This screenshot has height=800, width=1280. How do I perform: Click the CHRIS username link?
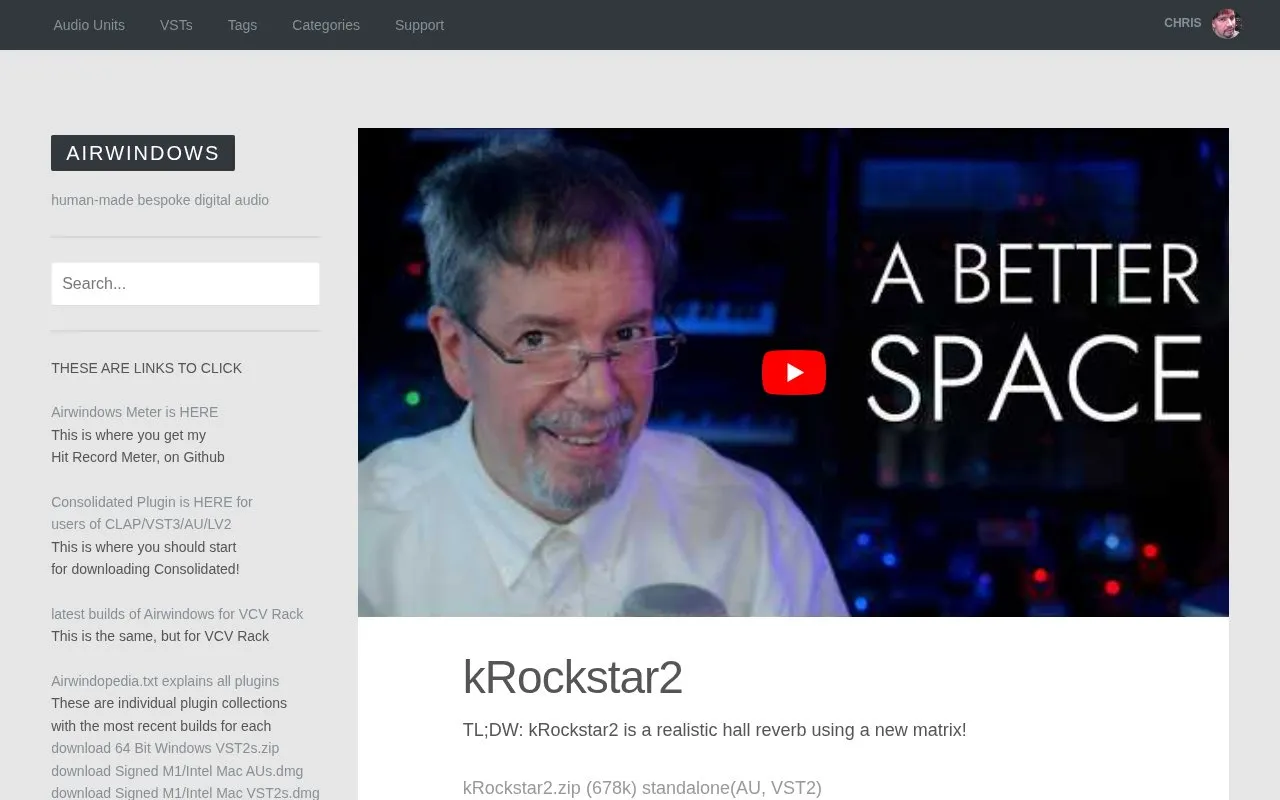coord(1182,23)
